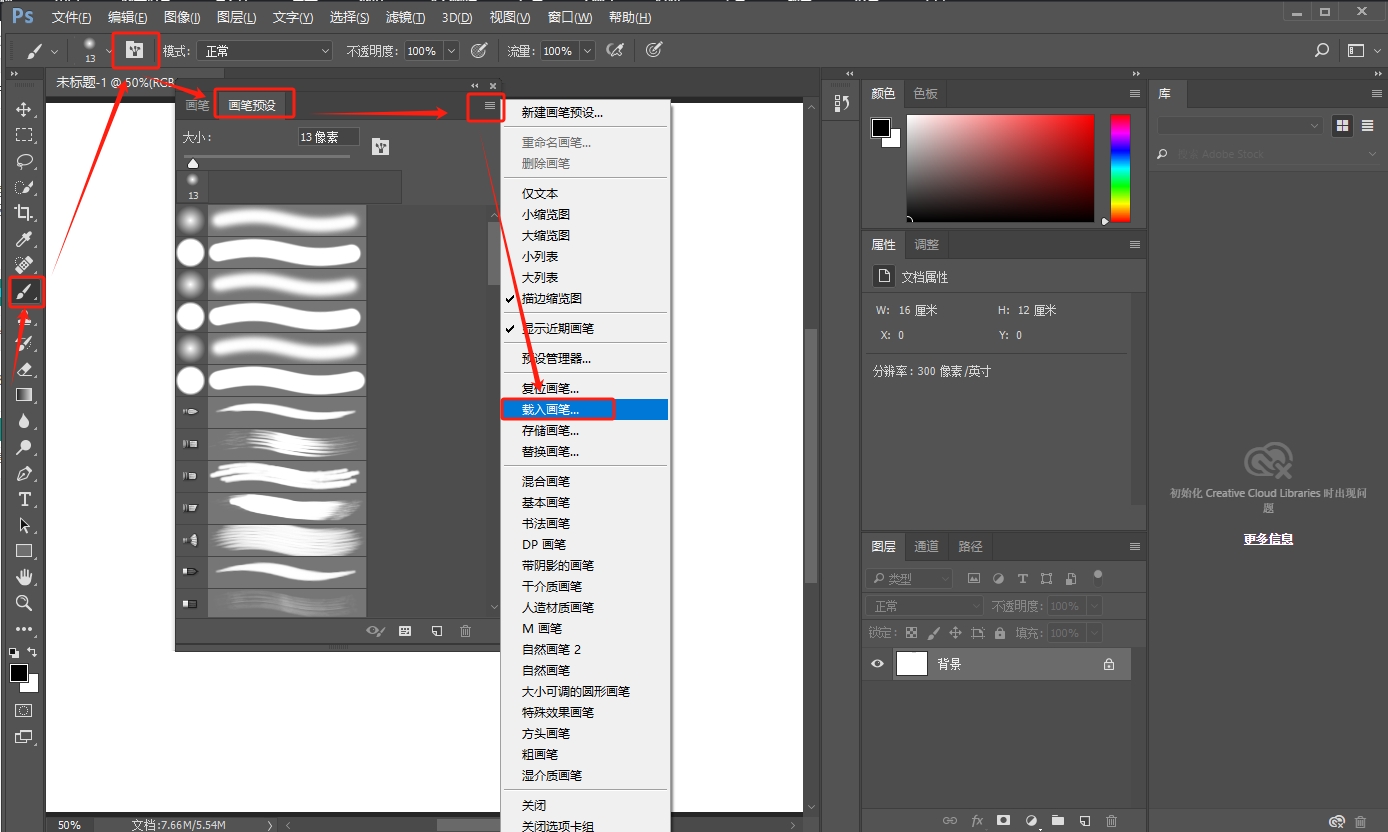The width and height of the screenshot is (1388, 832).
Task: Click the brush size 13 像素 input field
Action: pyautogui.click(x=328, y=137)
